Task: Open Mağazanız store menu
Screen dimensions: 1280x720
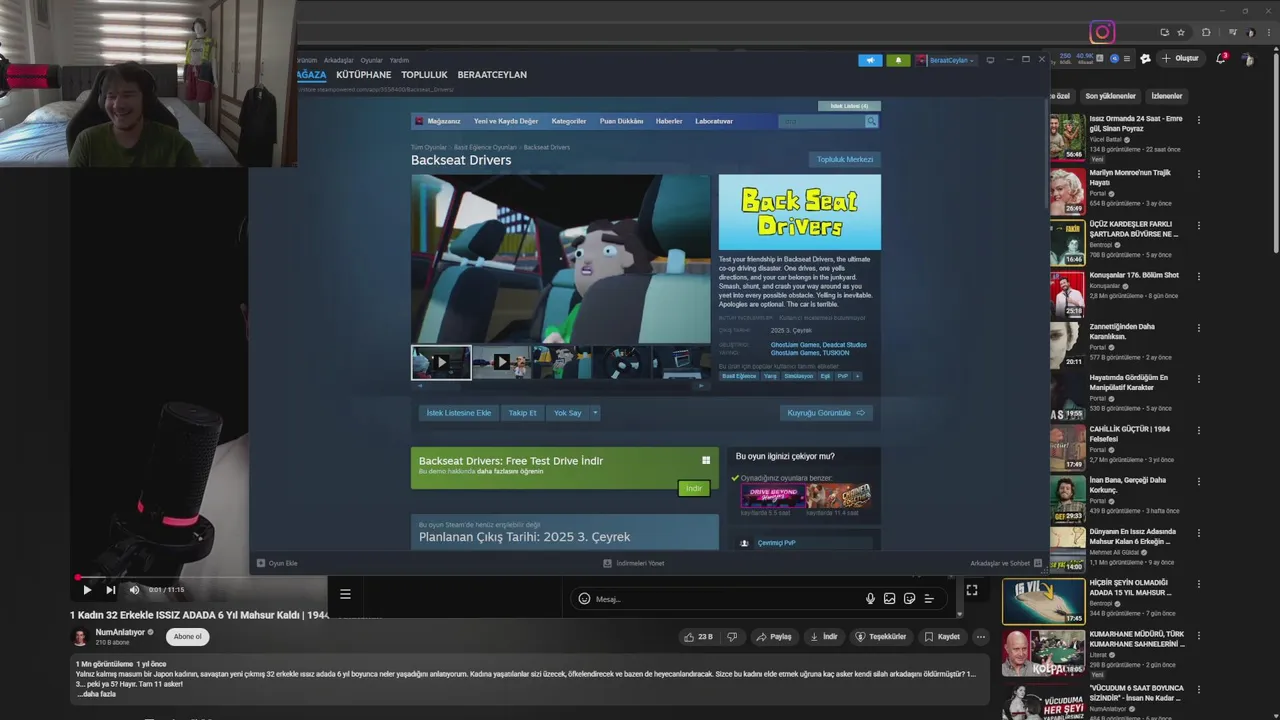Action: [x=444, y=121]
